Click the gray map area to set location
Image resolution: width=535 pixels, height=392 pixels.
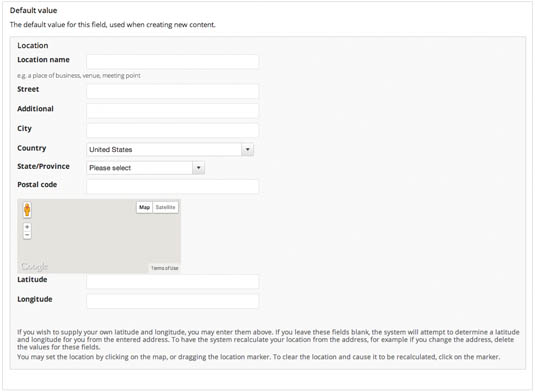point(99,239)
